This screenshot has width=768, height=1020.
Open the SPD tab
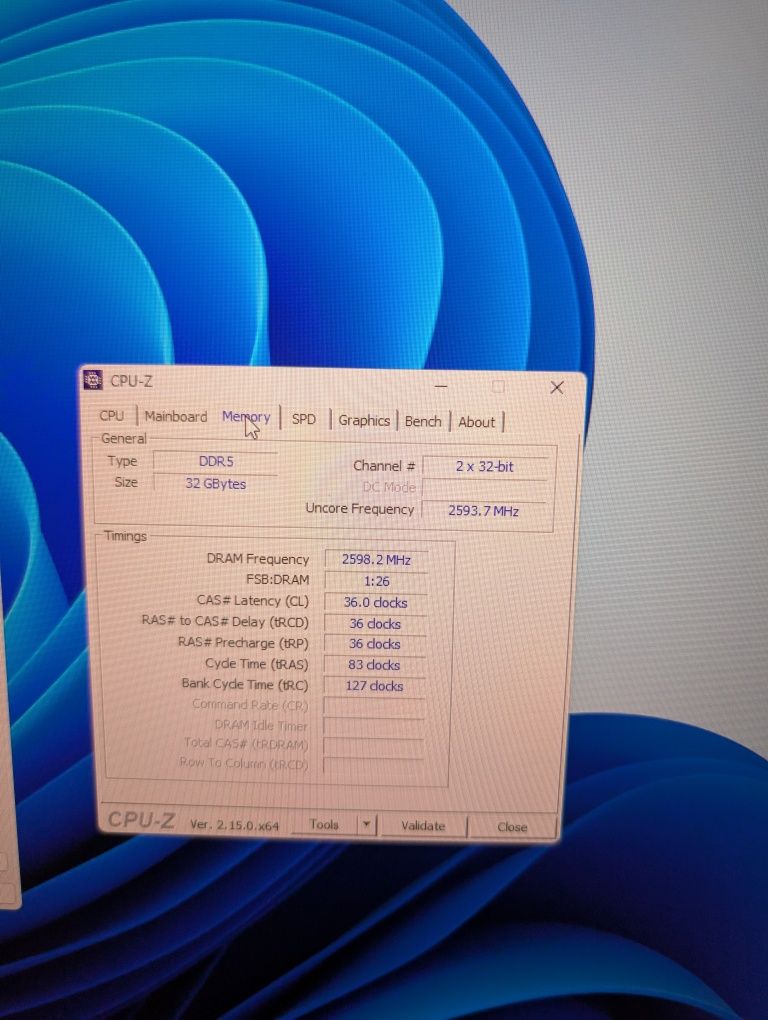[x=304, y=419]
